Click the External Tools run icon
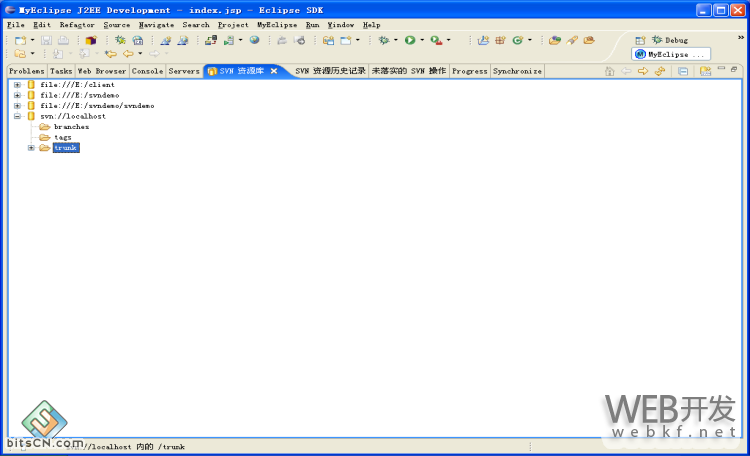Image resolution: width=750 pixels, height=456 pixels. (x=436, y=41)
